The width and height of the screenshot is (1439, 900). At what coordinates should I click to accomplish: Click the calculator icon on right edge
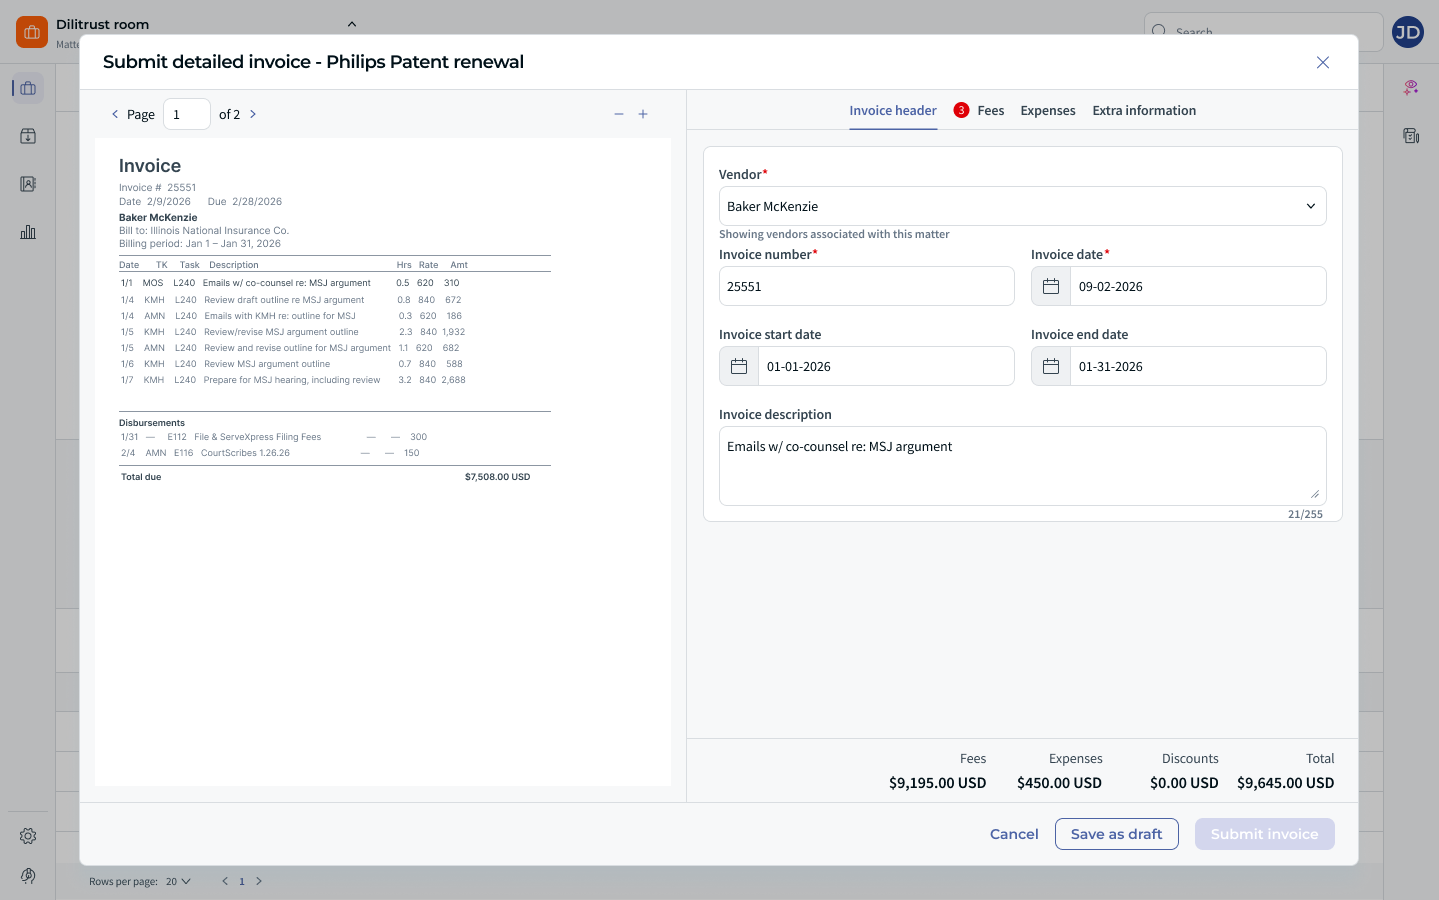tap(1411, 136)
